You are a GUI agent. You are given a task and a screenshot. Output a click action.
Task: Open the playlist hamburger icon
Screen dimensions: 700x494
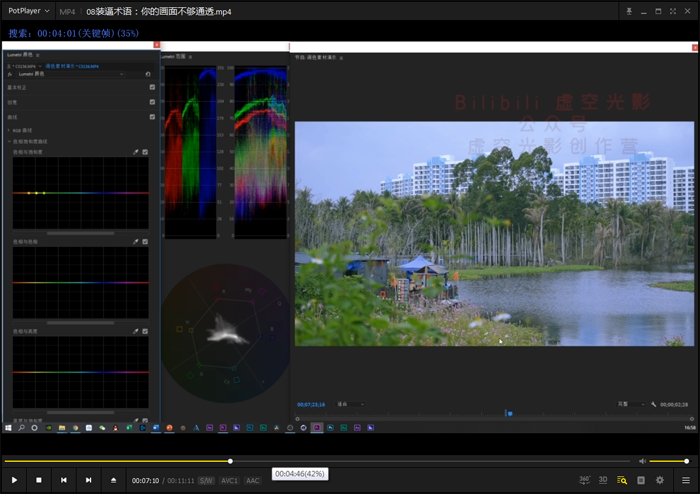click(x=685, y=480)
